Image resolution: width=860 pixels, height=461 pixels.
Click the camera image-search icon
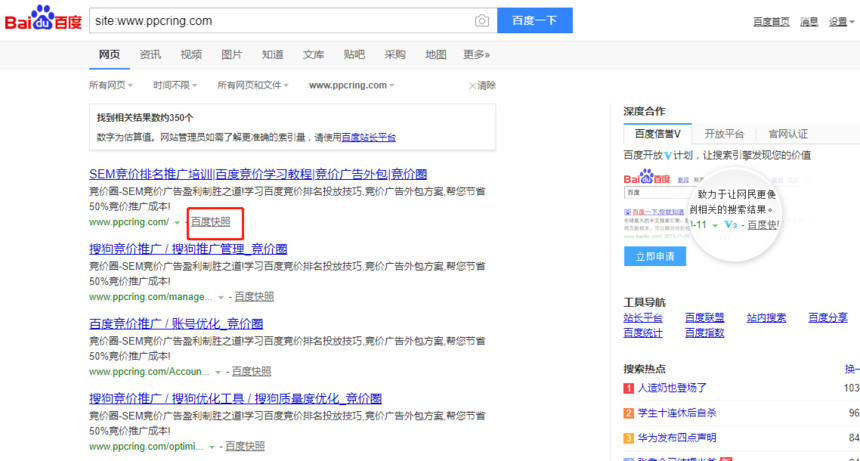coord(482,21)
